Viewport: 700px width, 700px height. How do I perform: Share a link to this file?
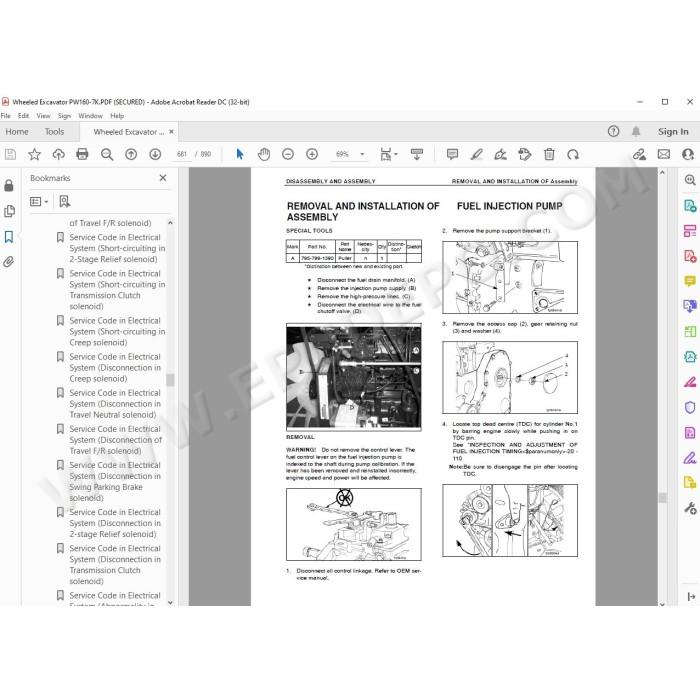[x=639, y=154]
